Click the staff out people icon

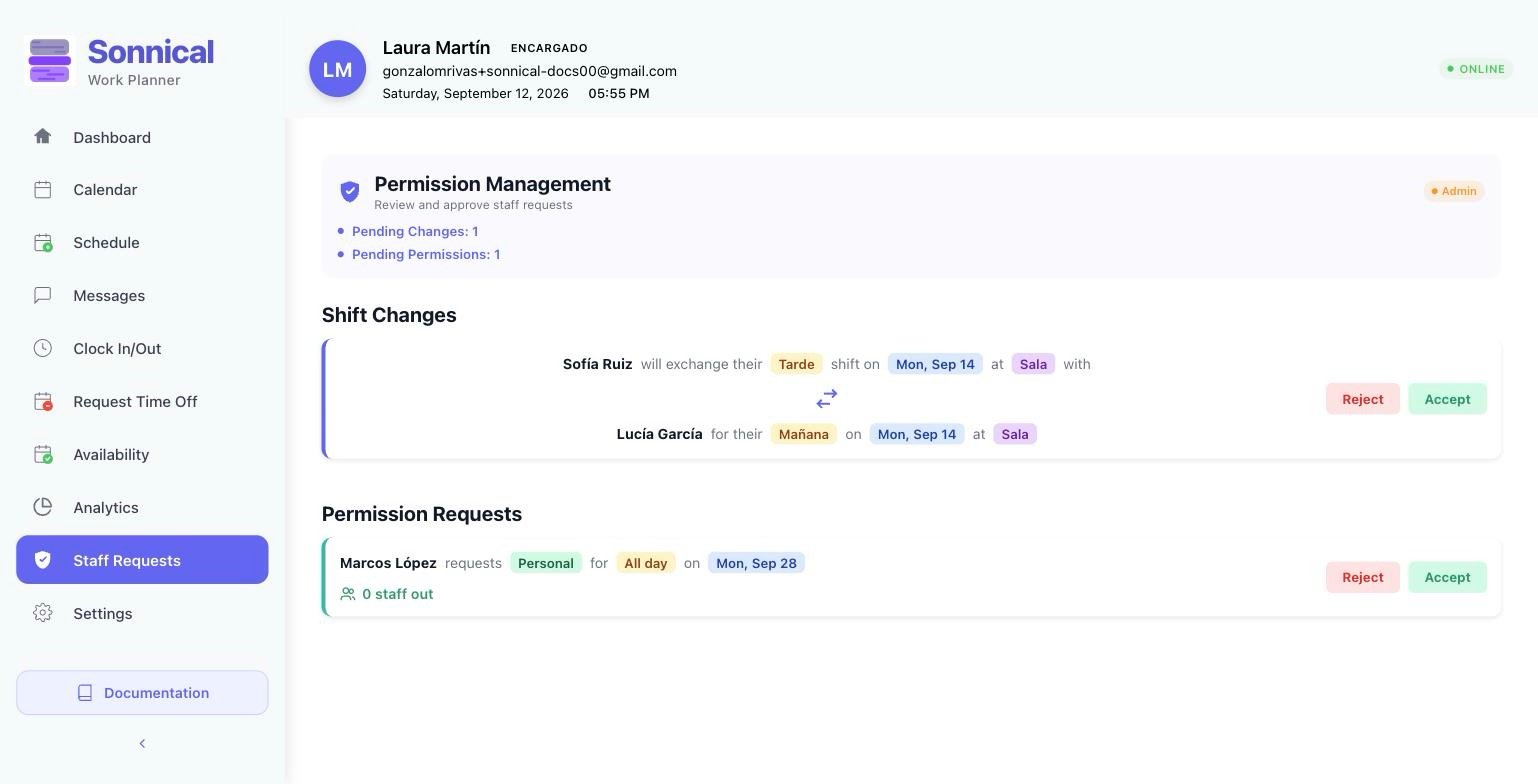click(348, 594)
